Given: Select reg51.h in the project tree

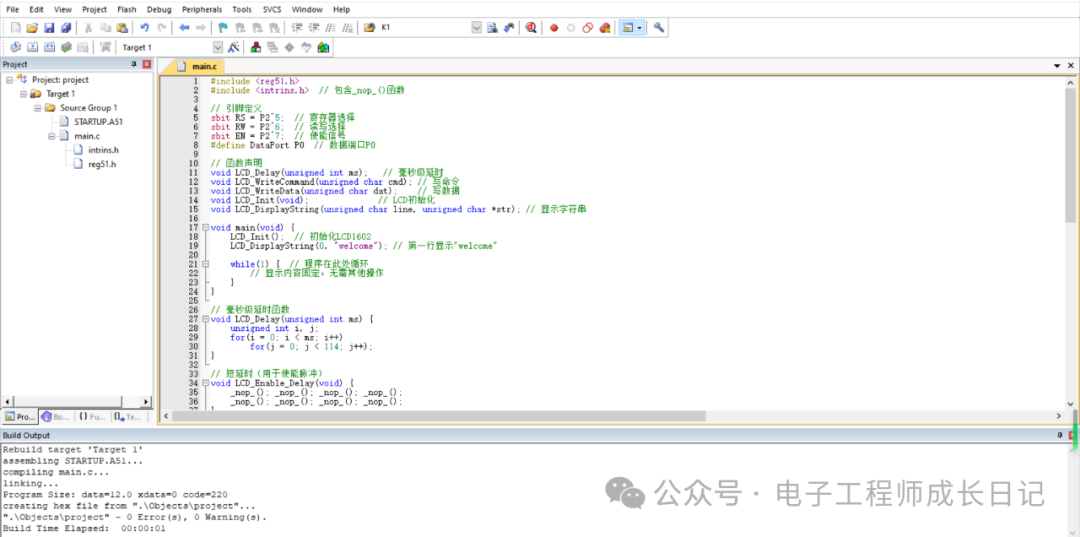Looking at the screenshot, I should tap(95, 164).
